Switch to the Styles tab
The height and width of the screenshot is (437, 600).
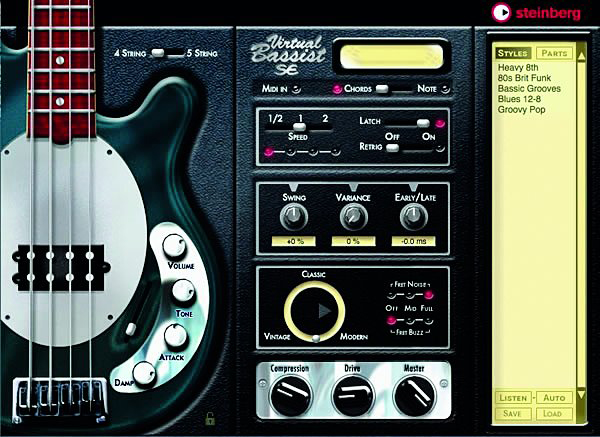click(x=513, y=53)
